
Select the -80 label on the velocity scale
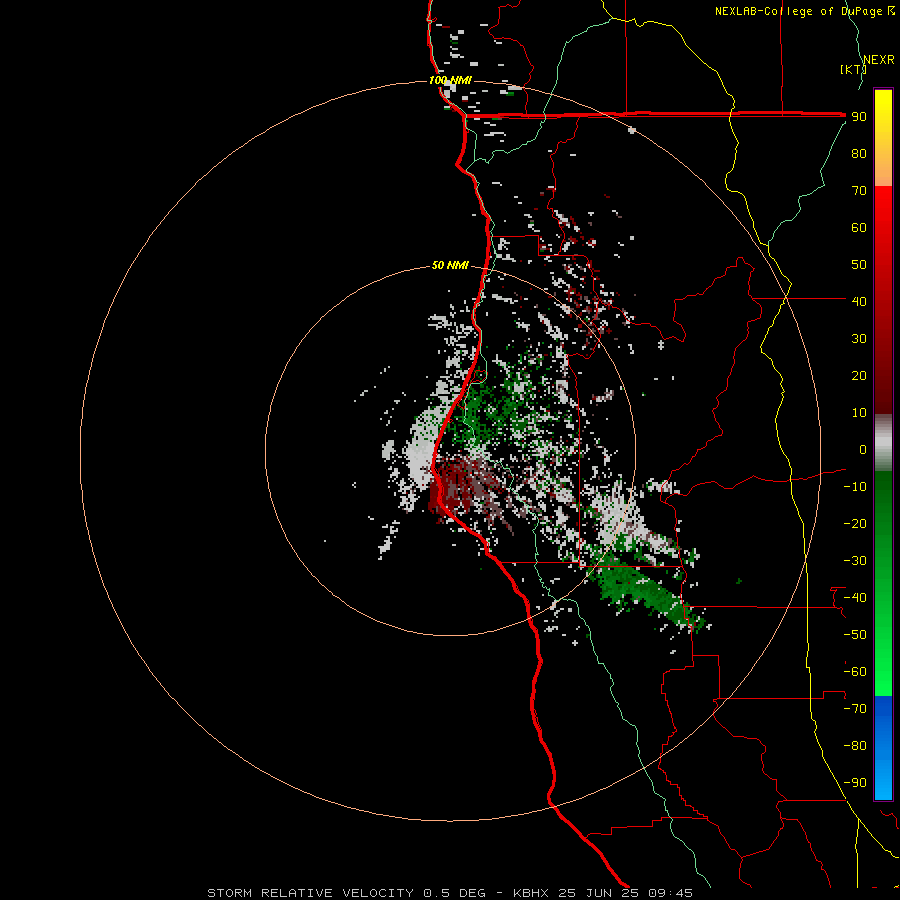pyautogui.click(x=855, y=746)
